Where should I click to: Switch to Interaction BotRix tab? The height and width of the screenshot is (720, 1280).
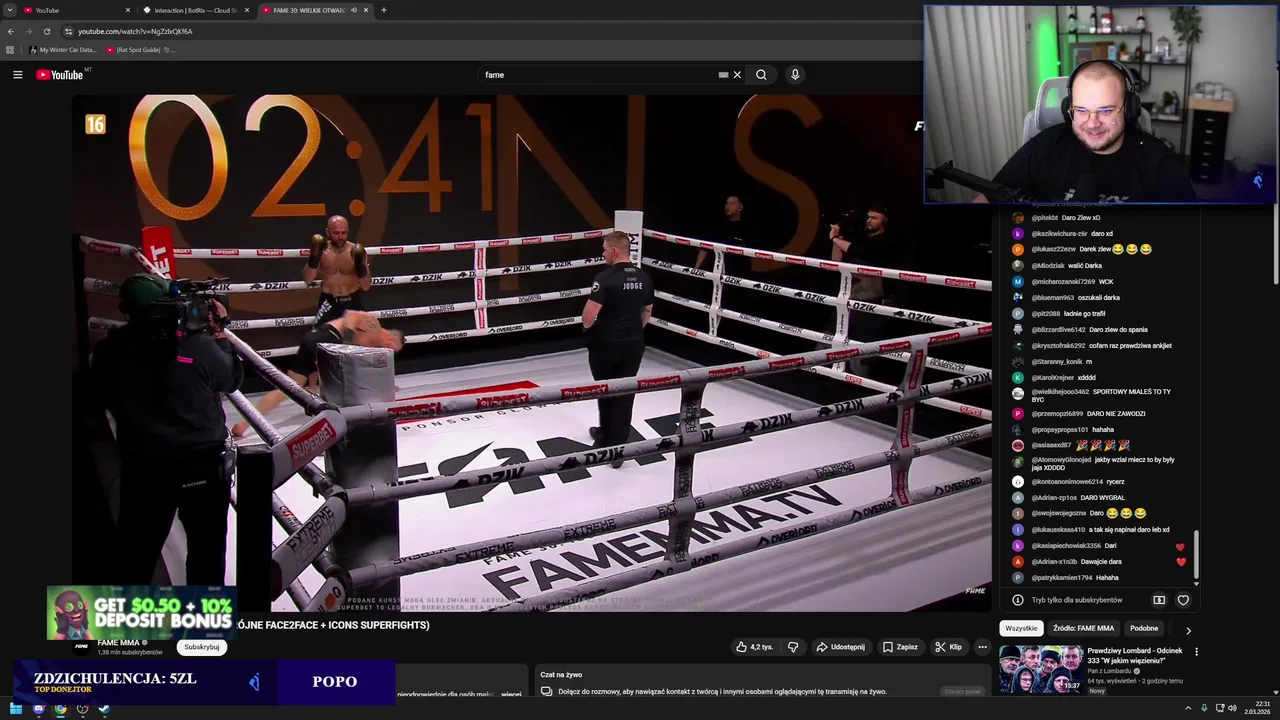(x=196, y=10)
